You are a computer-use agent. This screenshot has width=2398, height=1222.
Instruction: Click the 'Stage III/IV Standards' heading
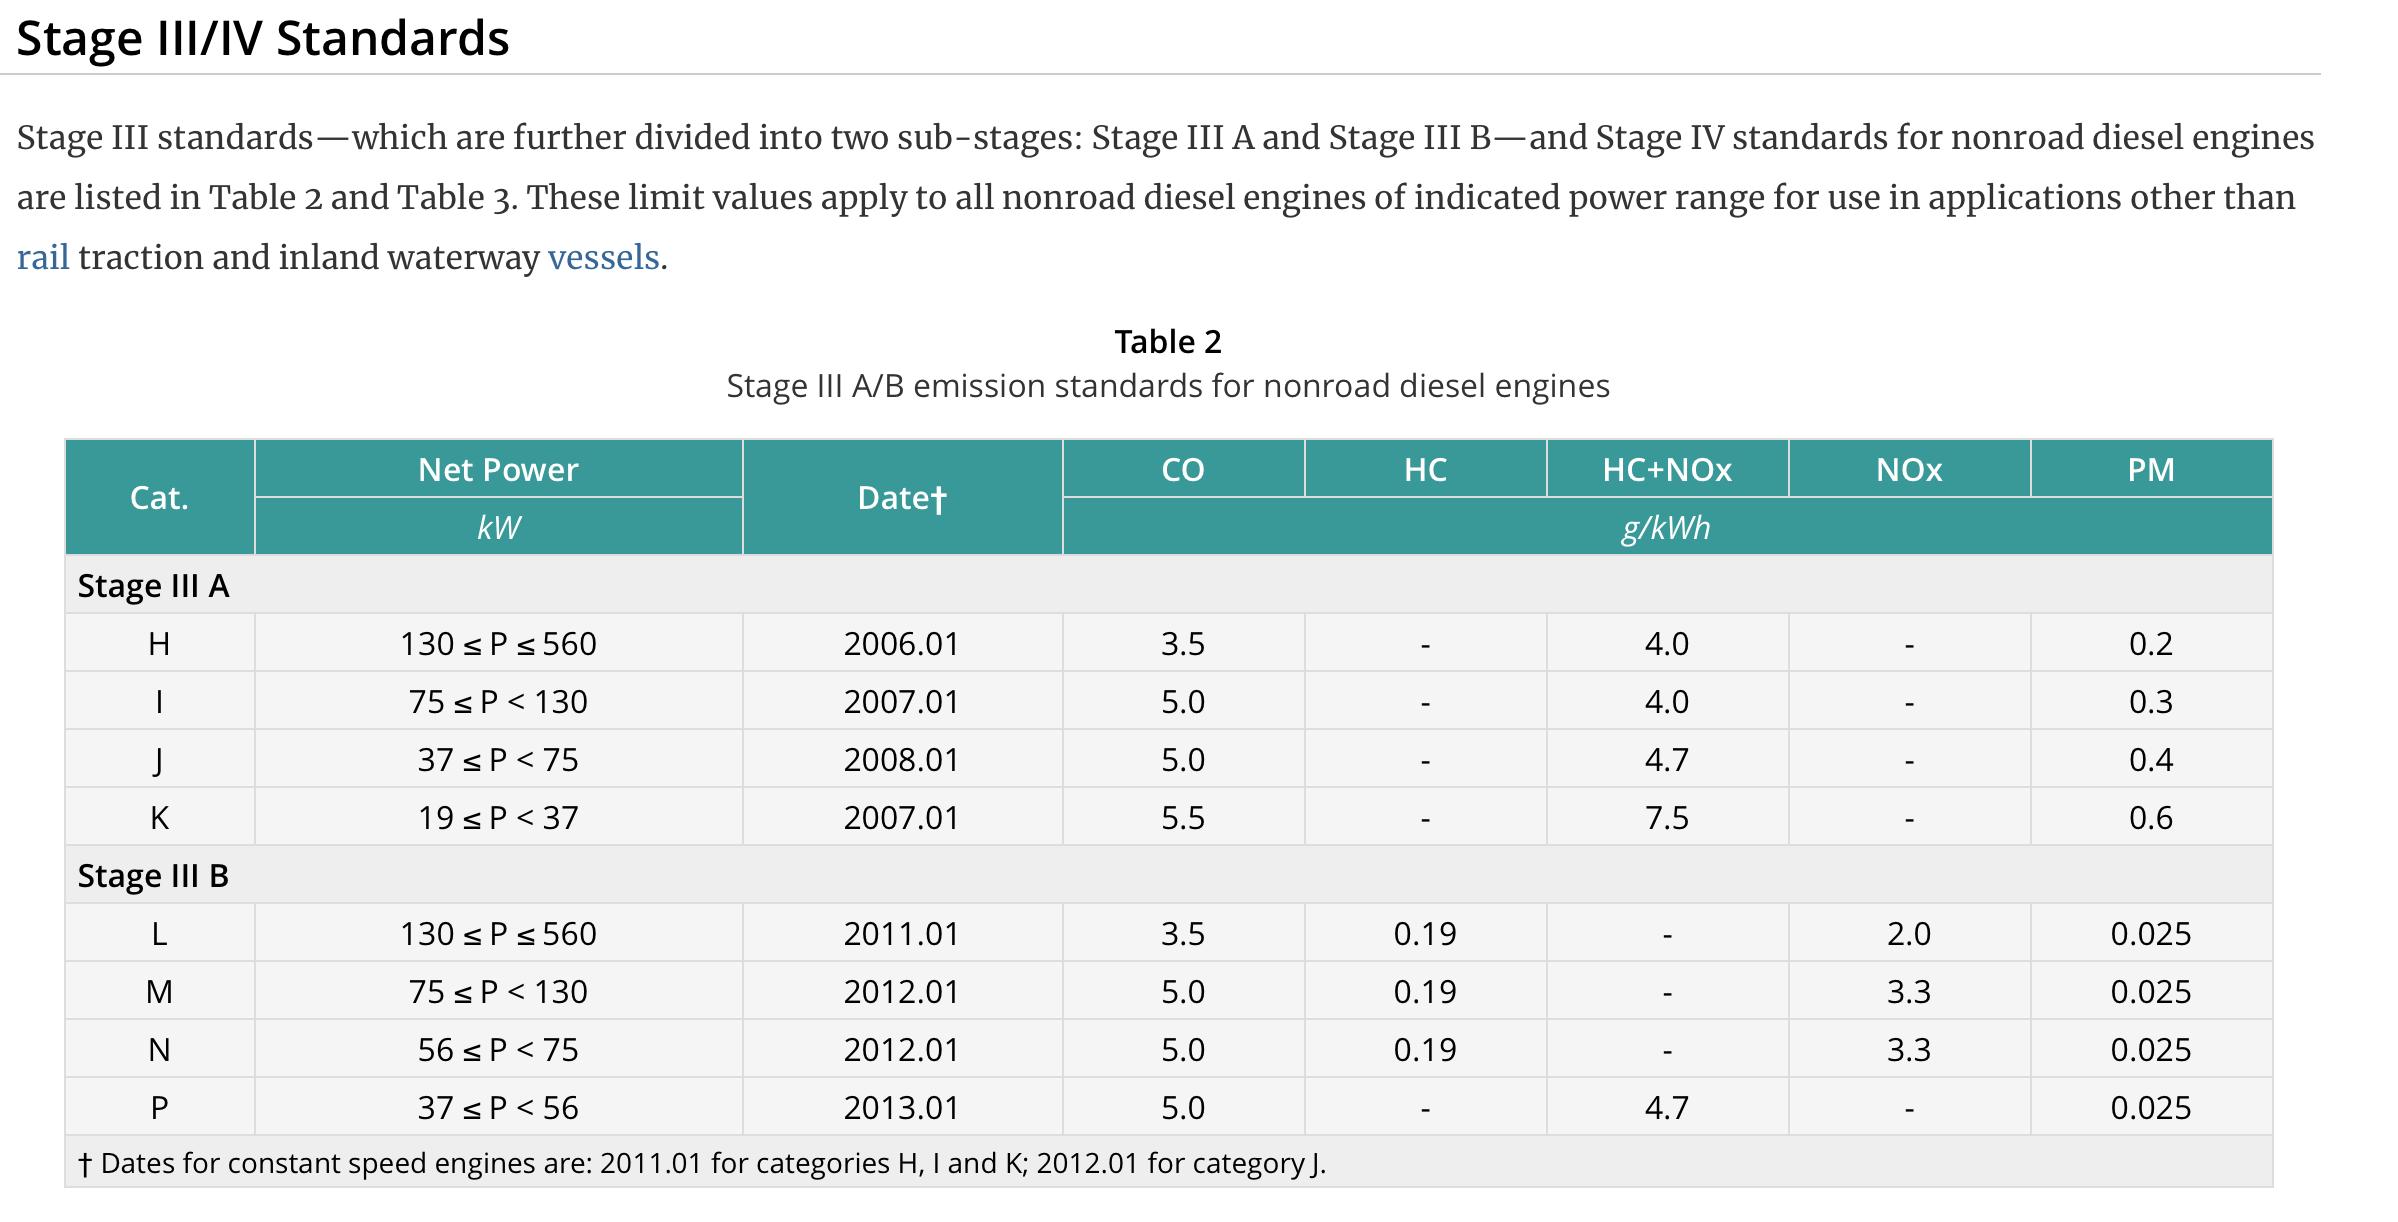click(x=263, y=39)
